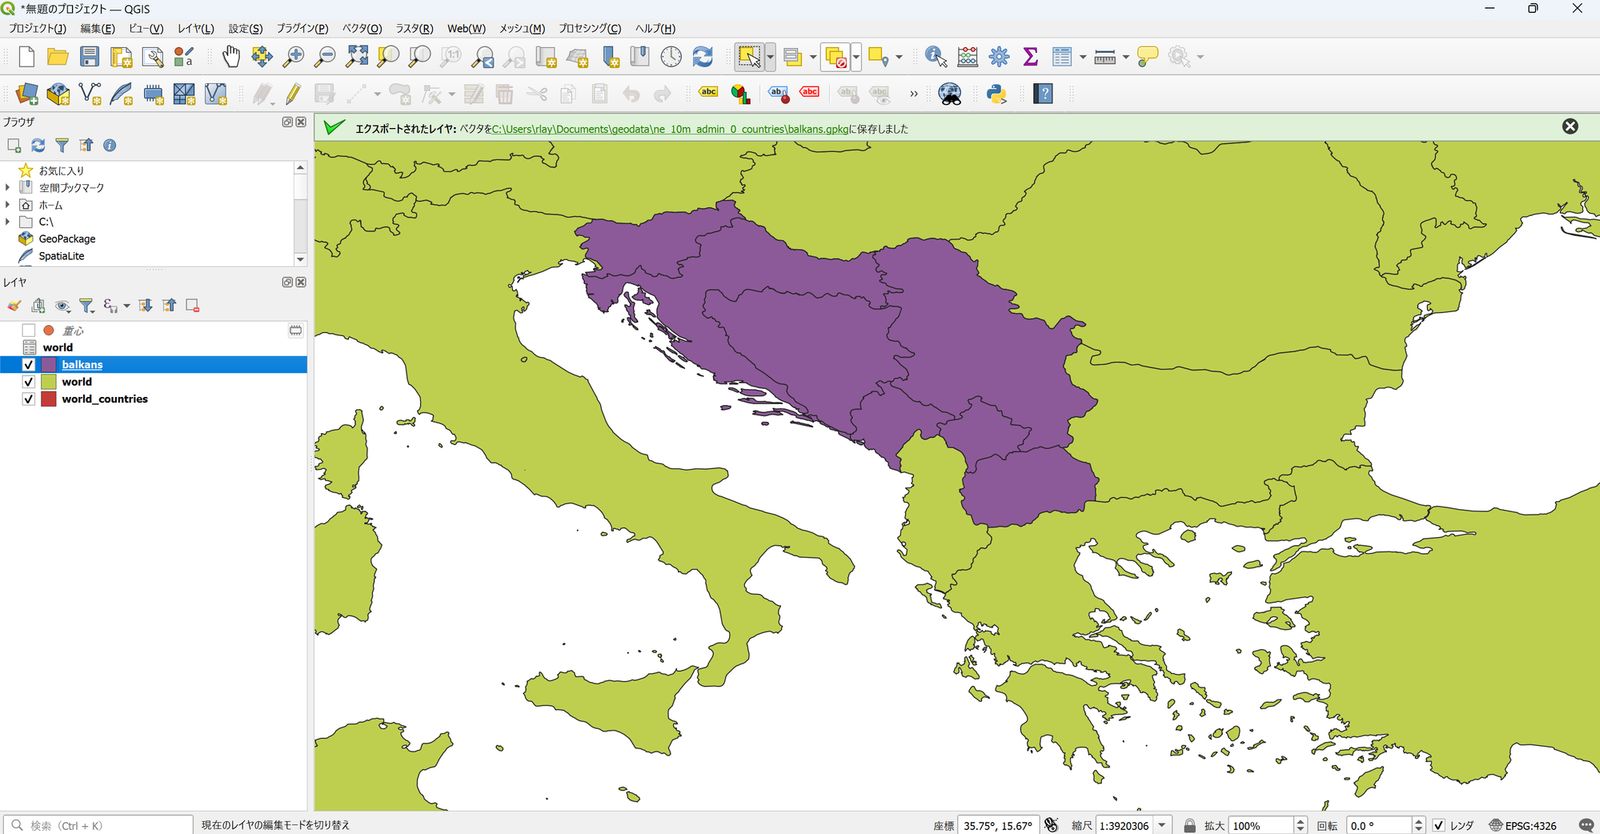Show hidden toolbar items with chevron

913,94
